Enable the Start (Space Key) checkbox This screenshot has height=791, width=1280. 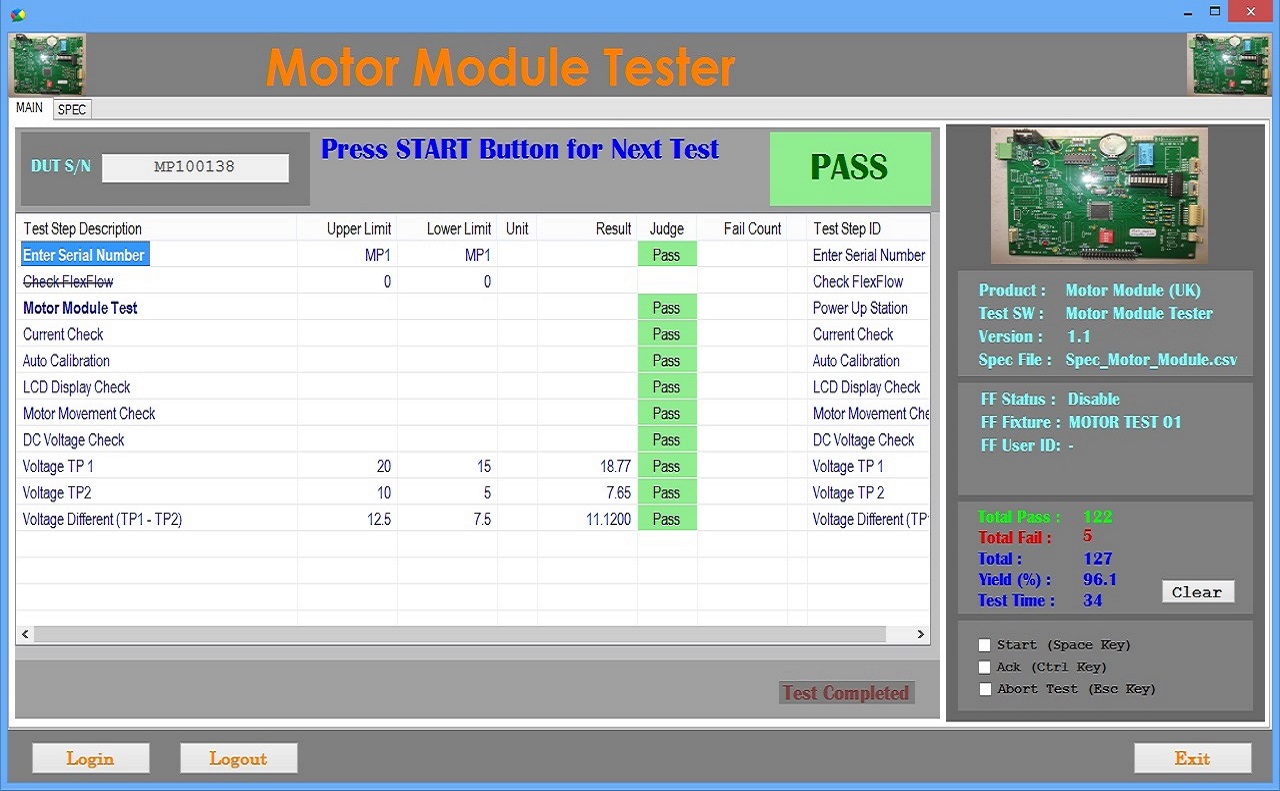(985, 645)
